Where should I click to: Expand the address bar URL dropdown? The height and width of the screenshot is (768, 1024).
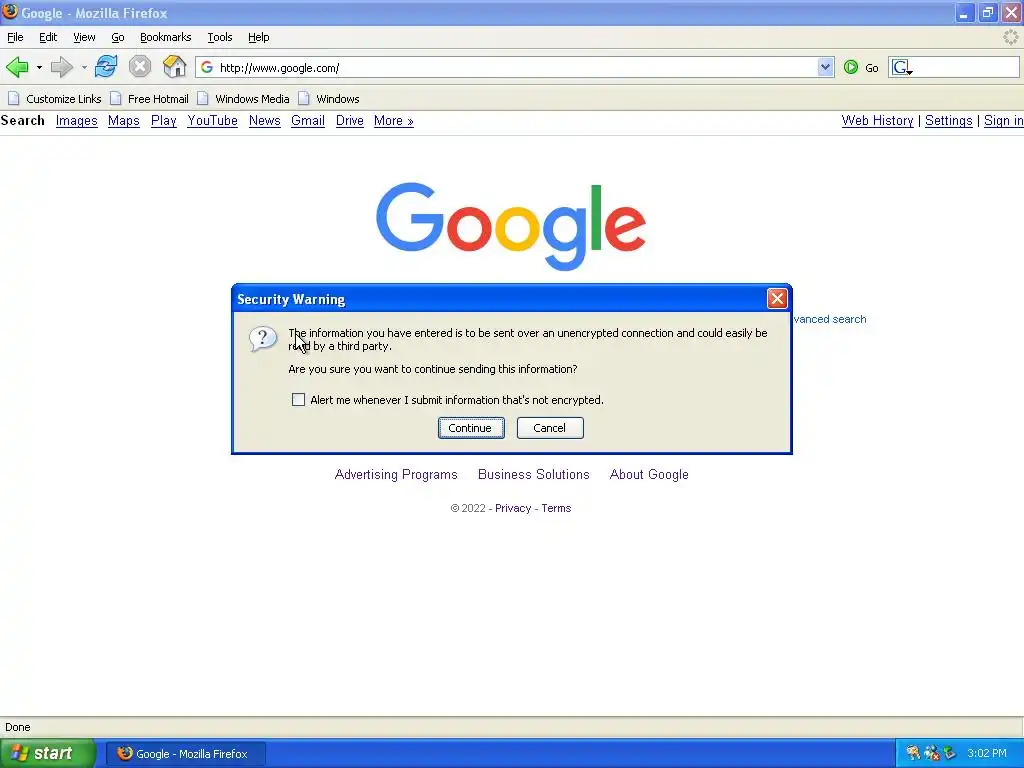[x=825, y=67]
